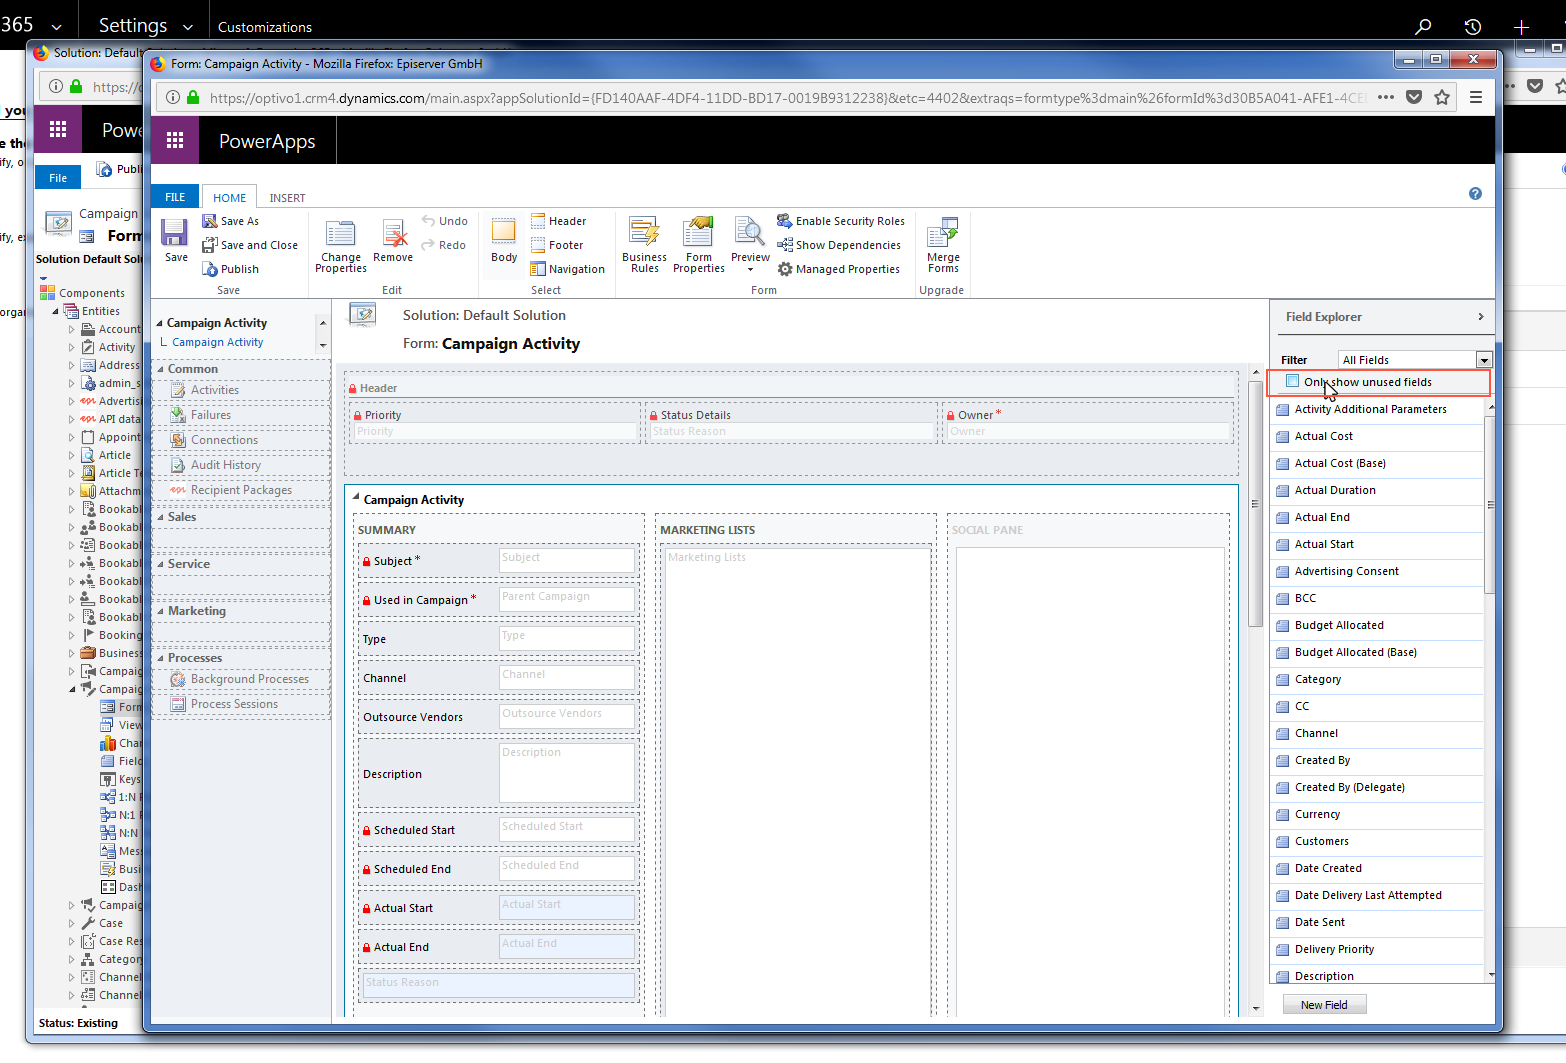Screen dimensions: 1566x1063
Task: Select Delivery Priority in Field Explorer
Action: coord(1377,950)
